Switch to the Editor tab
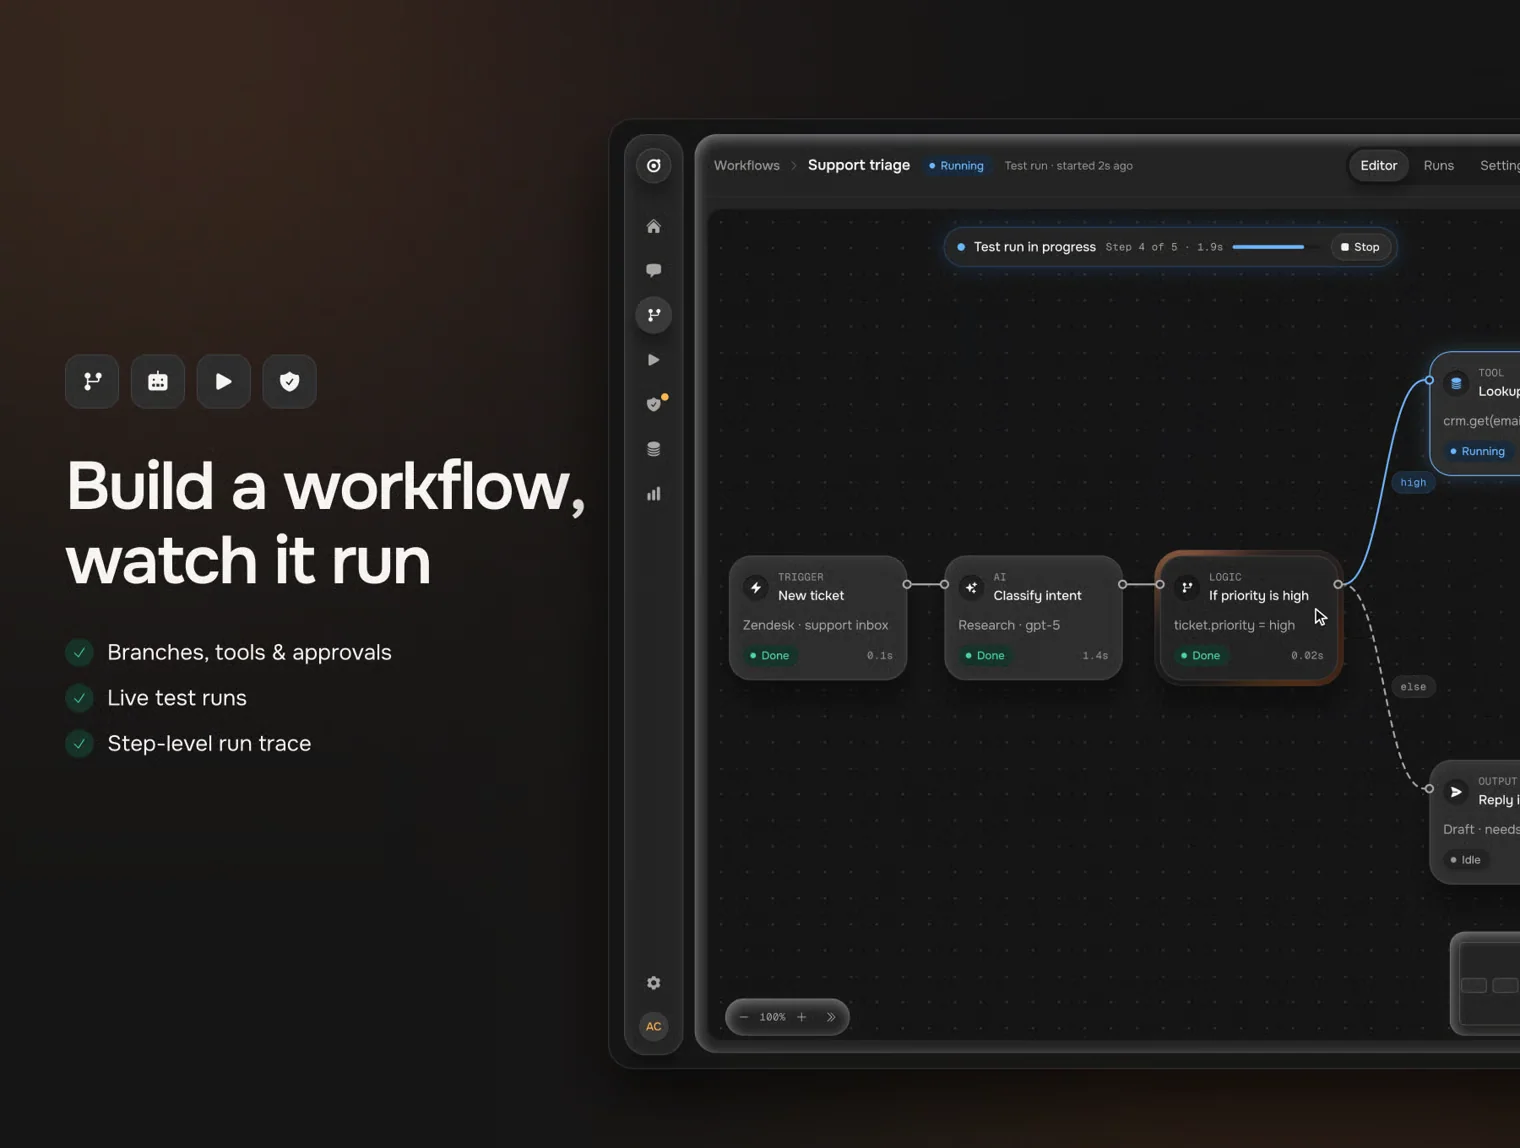The width and height of the screenshot is (1520, 1148). pos(1378,166)
